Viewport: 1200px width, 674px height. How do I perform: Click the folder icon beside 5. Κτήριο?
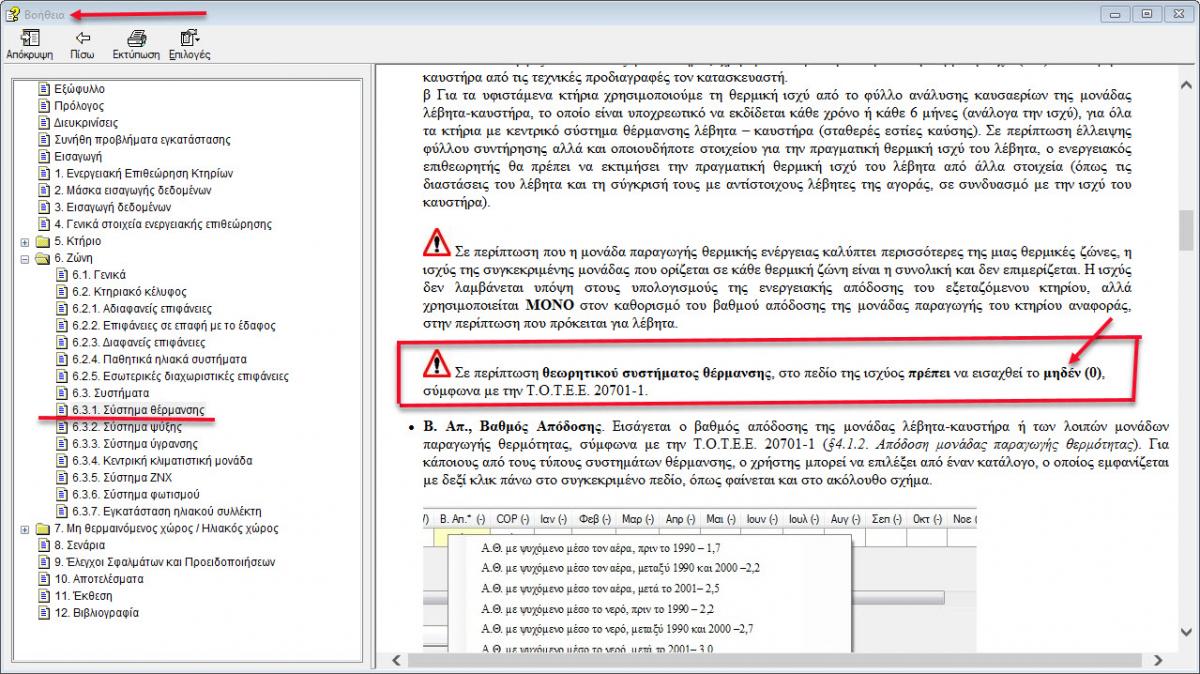(x=43, y=241)
